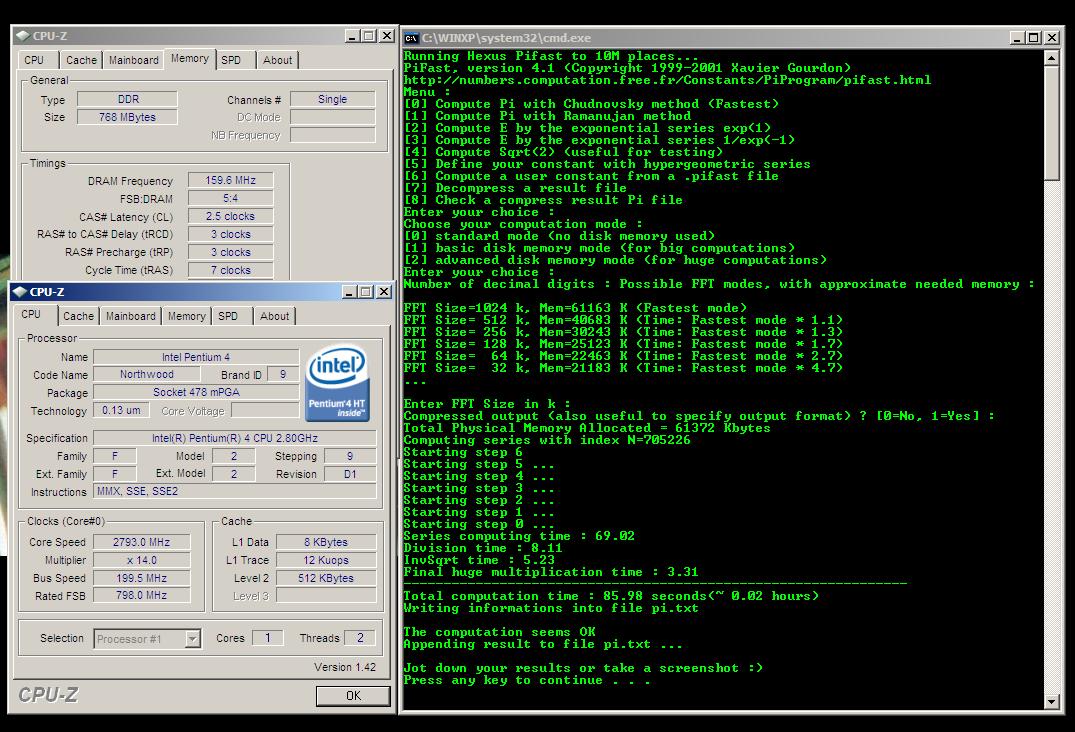Click the FSB:DRAM value 5:4
The height and width of the screenshot is (732, 1075).
[230, 198]
